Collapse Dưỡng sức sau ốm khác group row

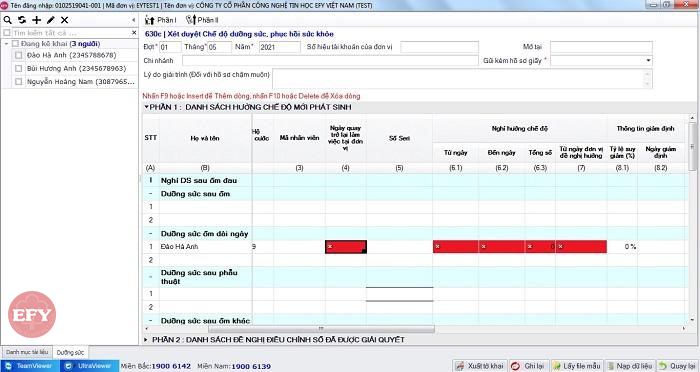[150, 321]
